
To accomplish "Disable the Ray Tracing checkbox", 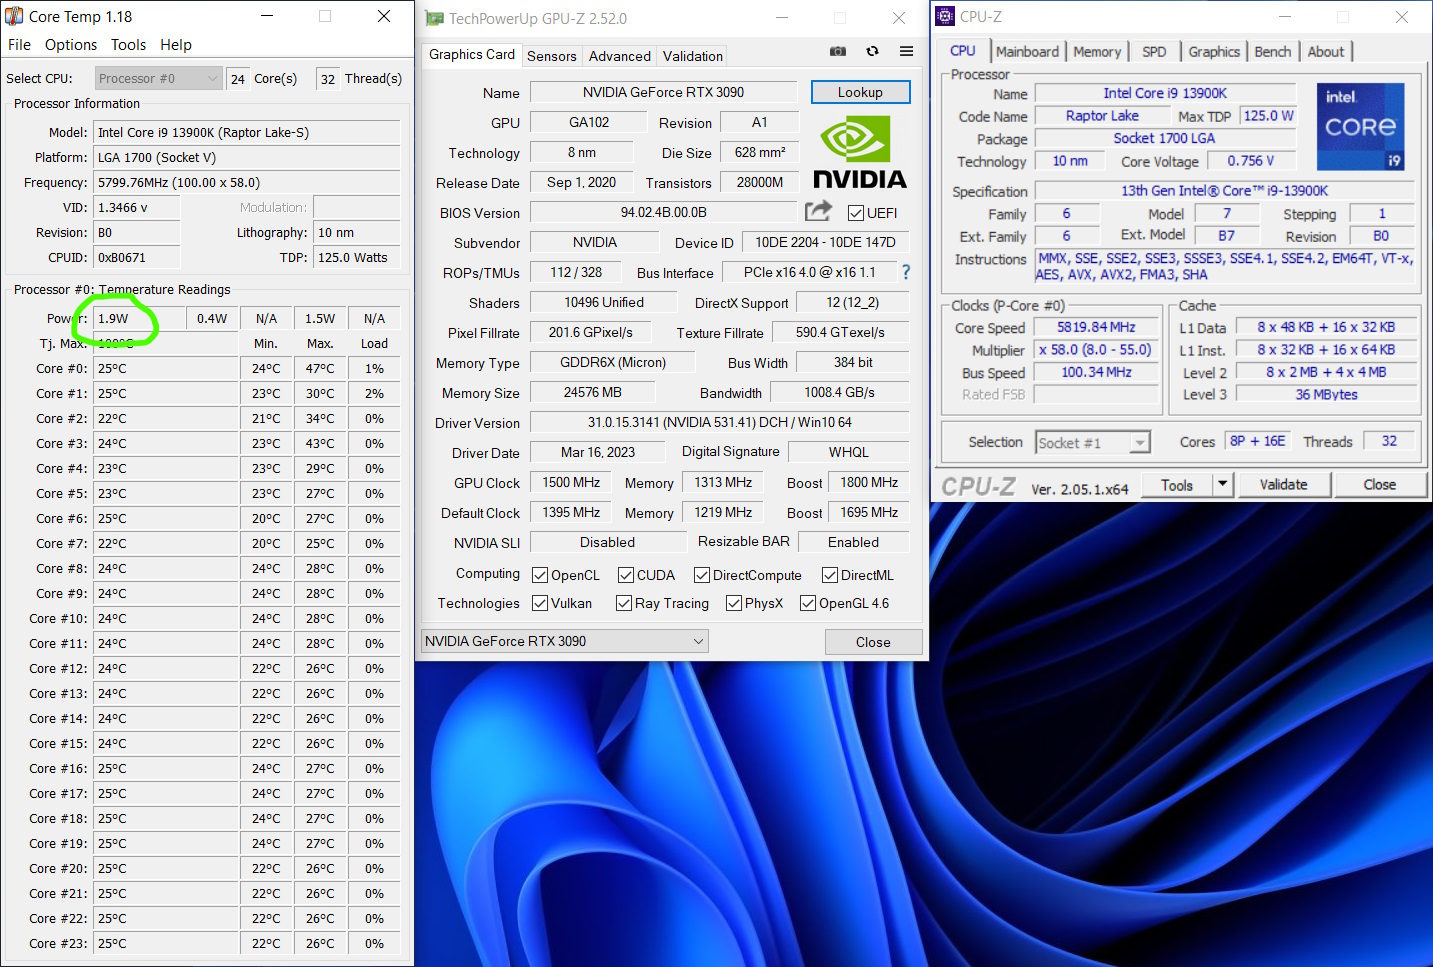I will (624, 603).
